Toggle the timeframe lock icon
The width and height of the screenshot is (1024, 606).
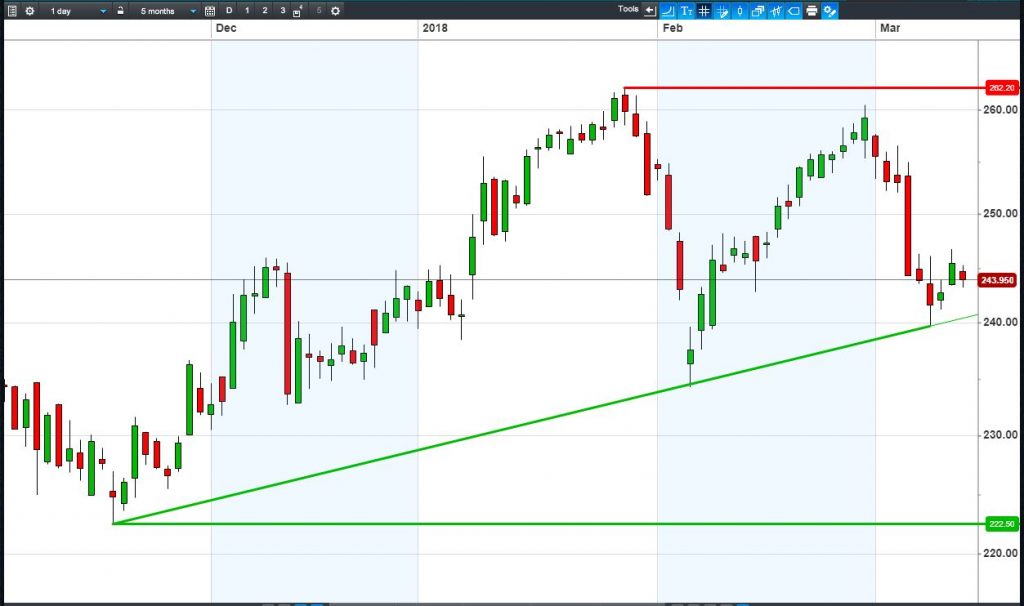[120, 10]
